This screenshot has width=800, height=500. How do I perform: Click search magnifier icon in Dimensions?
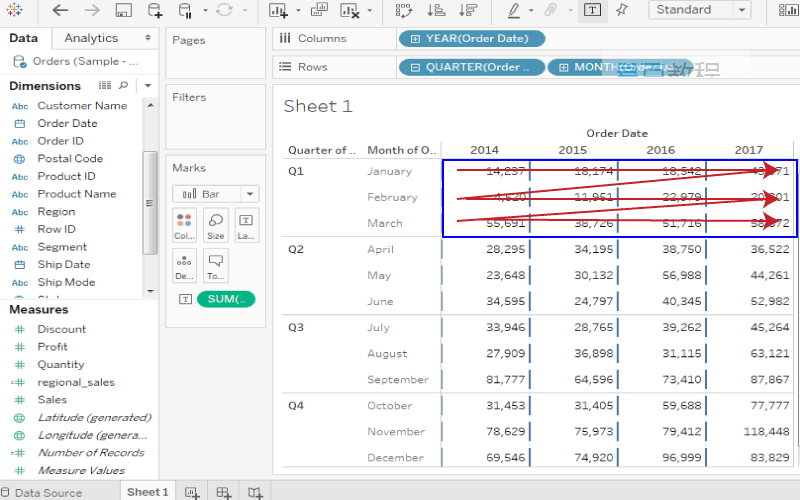coord(123,85)
